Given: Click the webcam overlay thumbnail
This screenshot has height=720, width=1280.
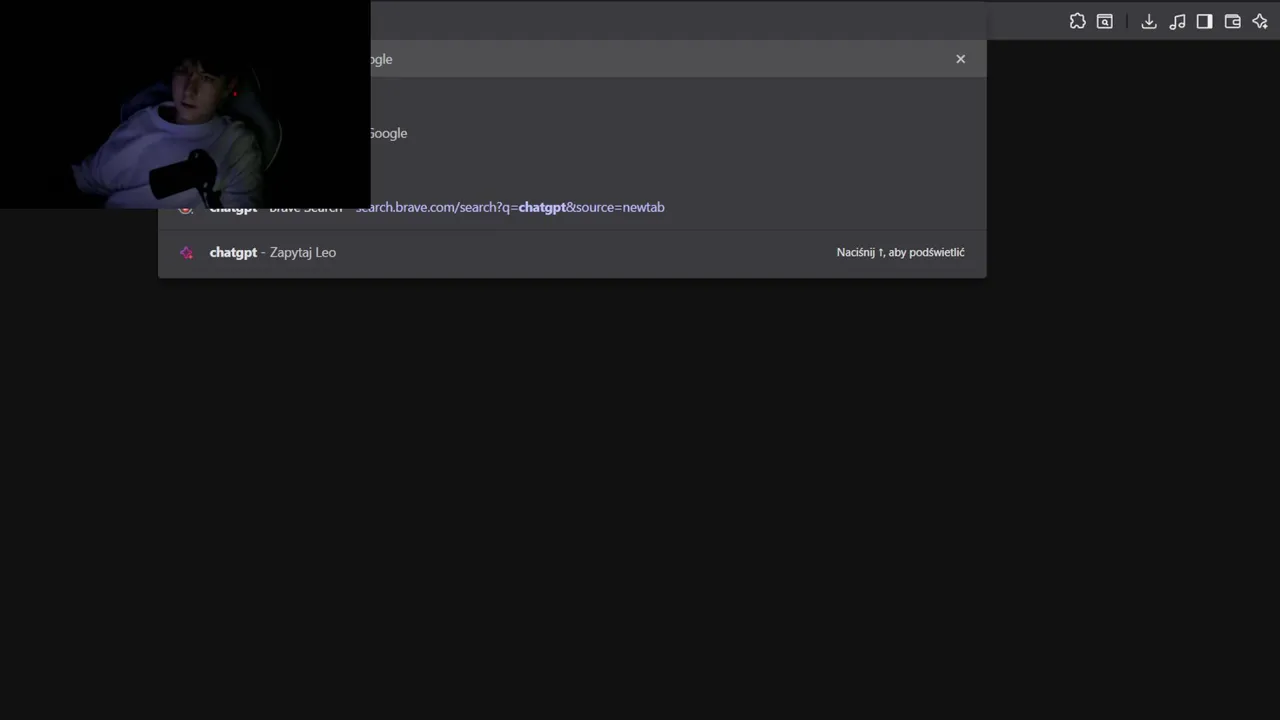Looking at the screenshot, I should coord(185,104).
